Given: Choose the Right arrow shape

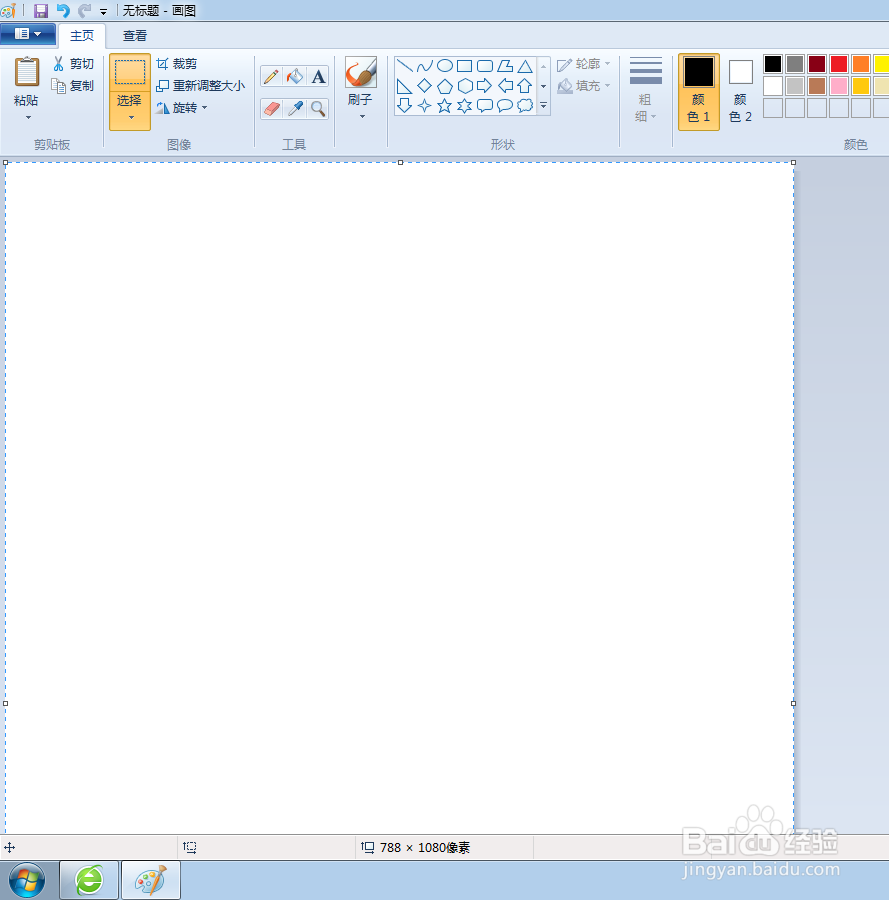Looking at the screenshot, I should tap(485, 86).
